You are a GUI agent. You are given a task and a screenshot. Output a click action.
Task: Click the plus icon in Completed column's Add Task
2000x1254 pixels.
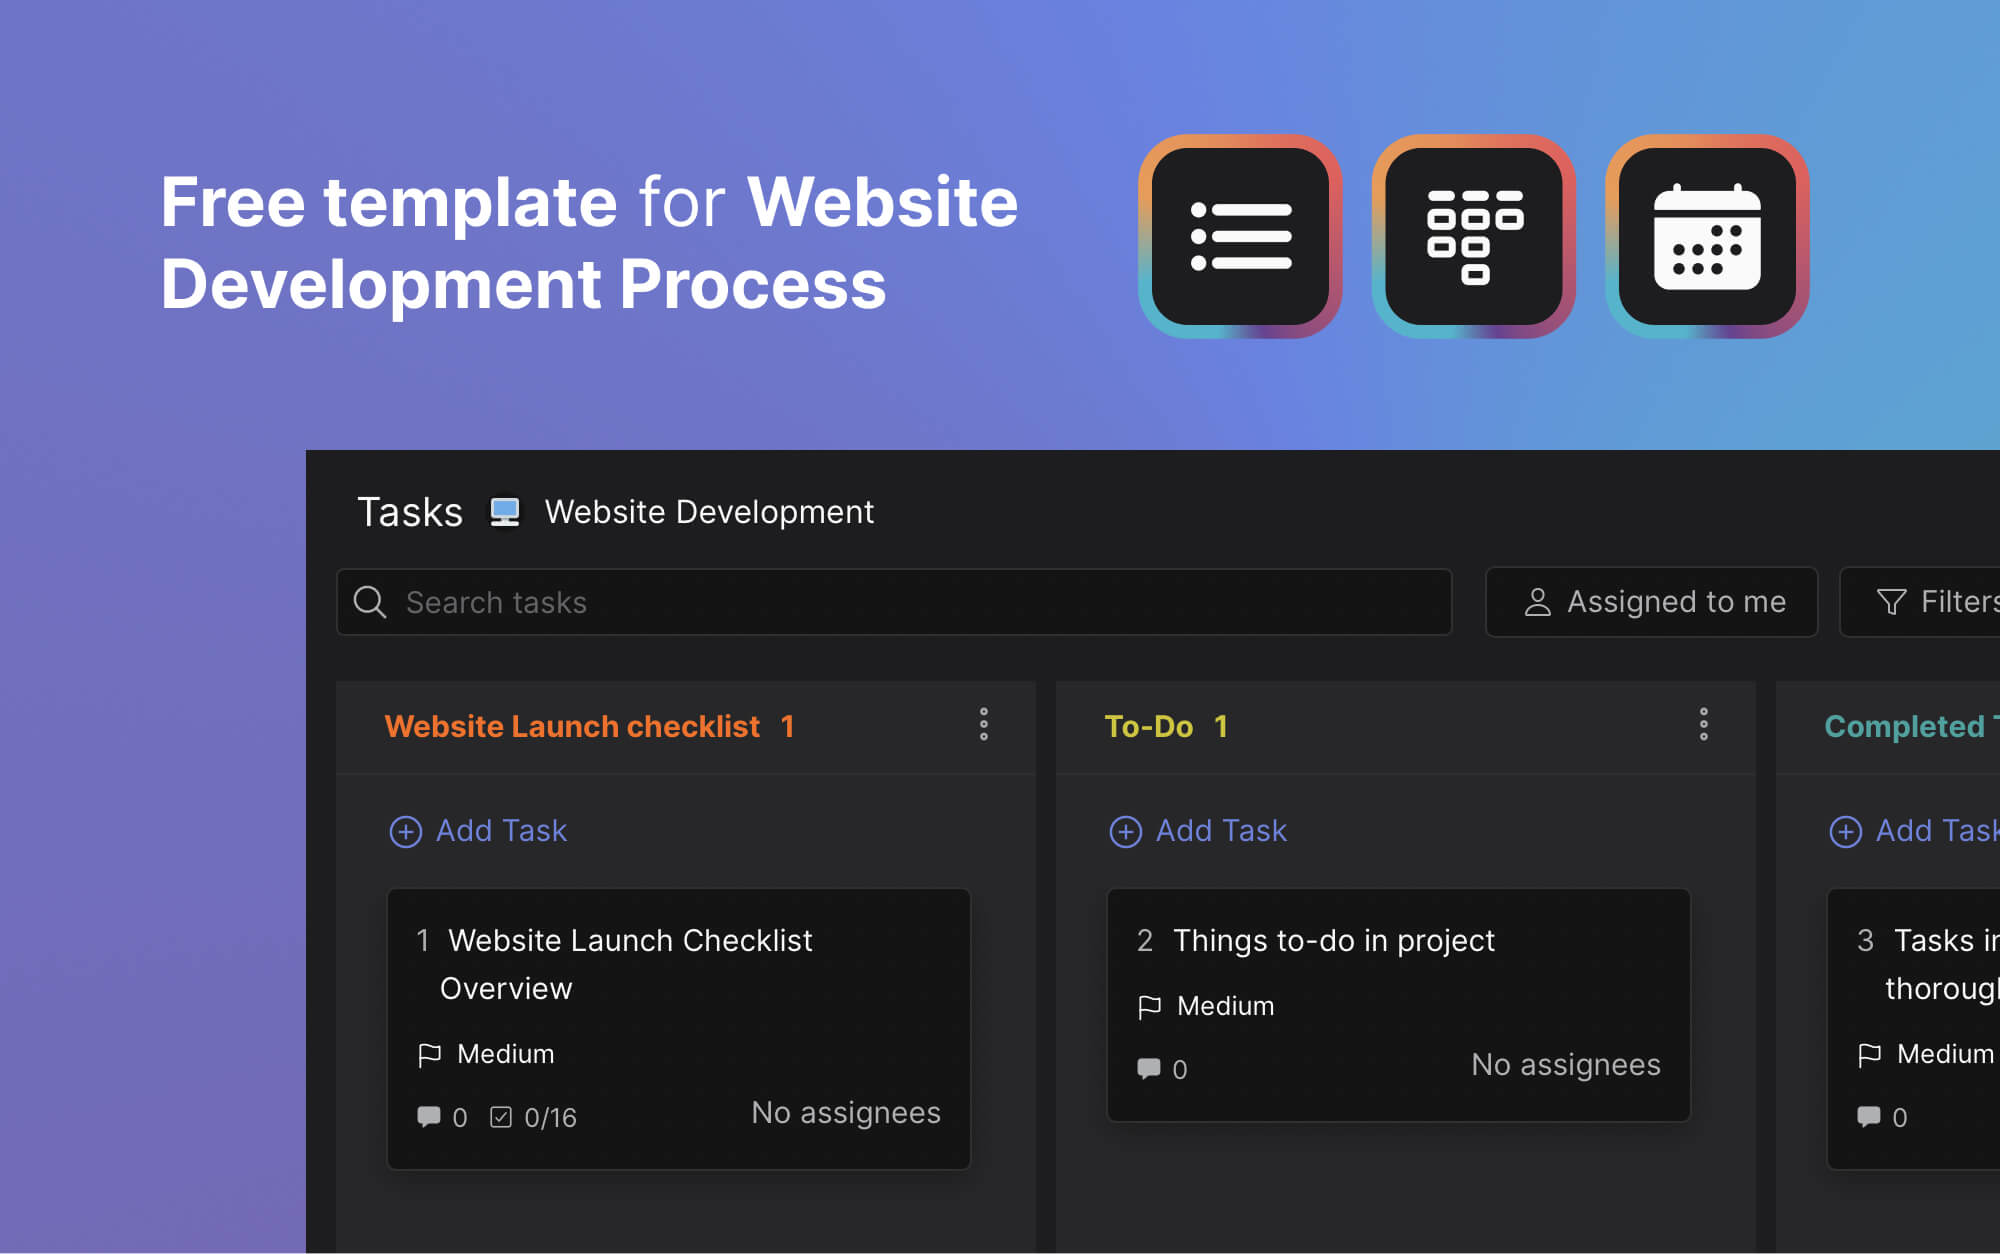click(x=1845, y=831)
